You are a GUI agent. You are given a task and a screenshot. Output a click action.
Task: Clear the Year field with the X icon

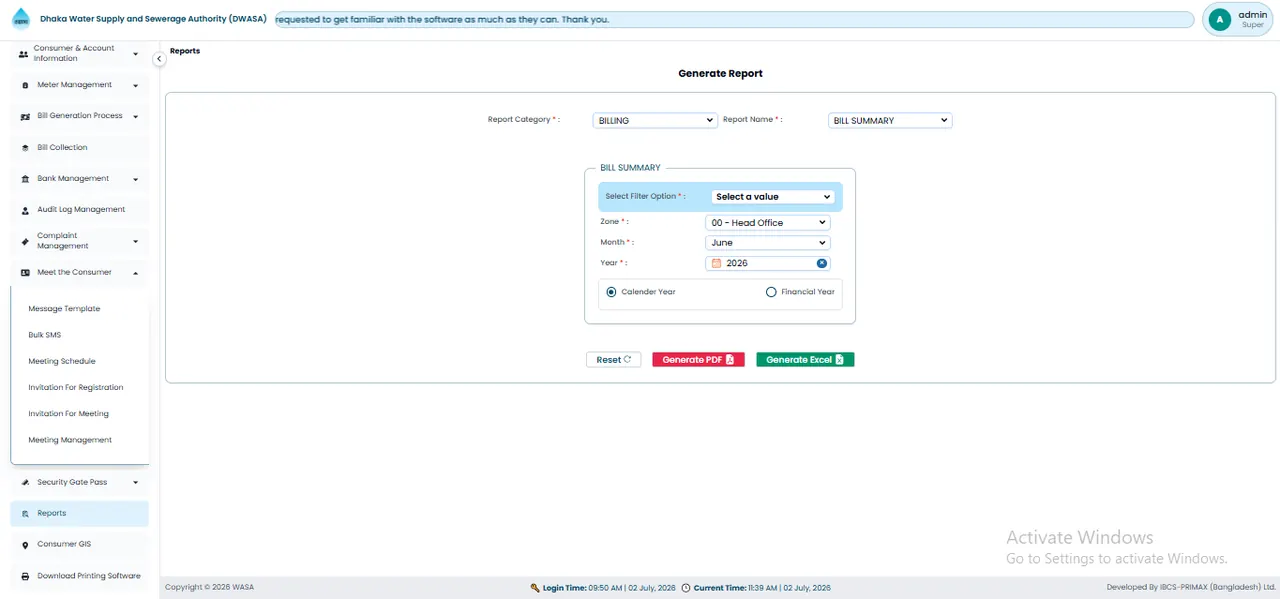click(821, 263)
